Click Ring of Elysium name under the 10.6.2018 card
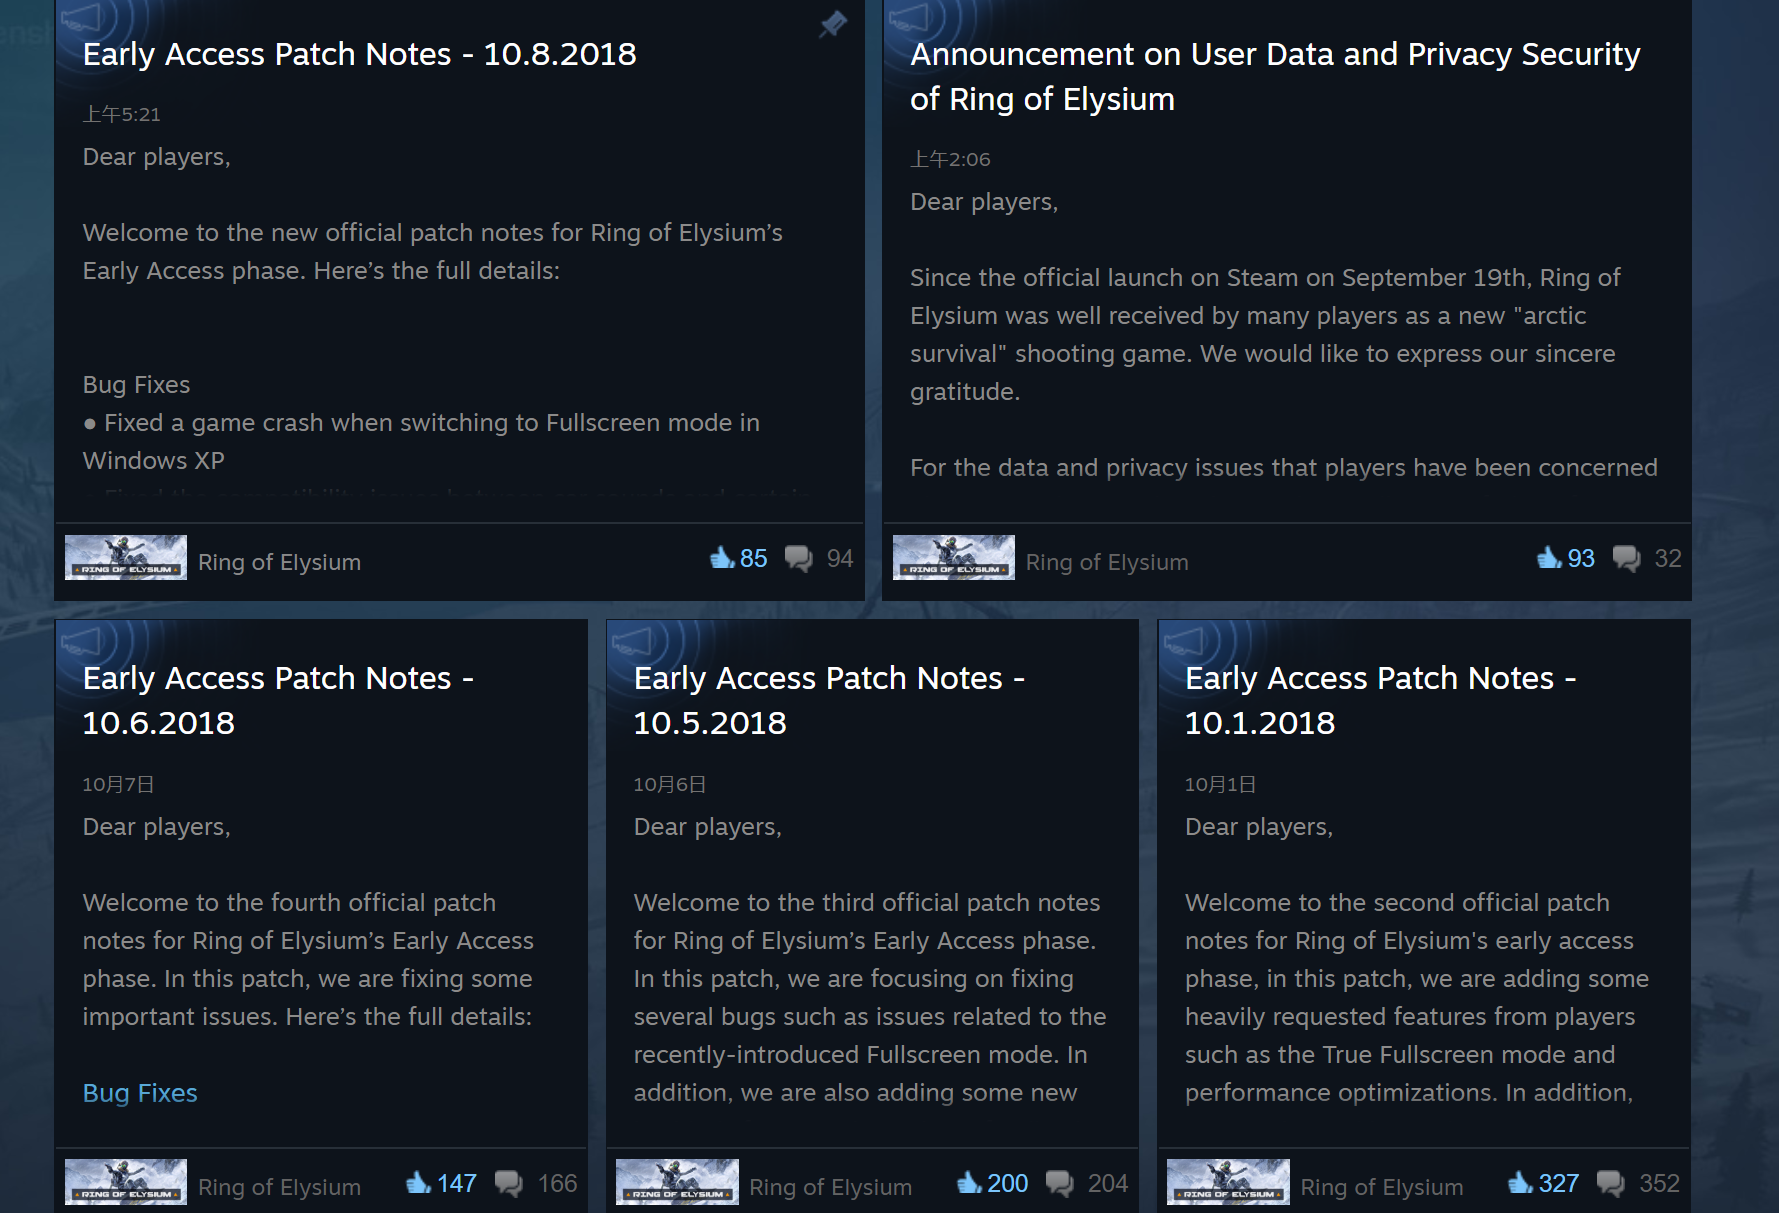Viewport: 1779px width, 1213px height. [x=279, y=1187]
